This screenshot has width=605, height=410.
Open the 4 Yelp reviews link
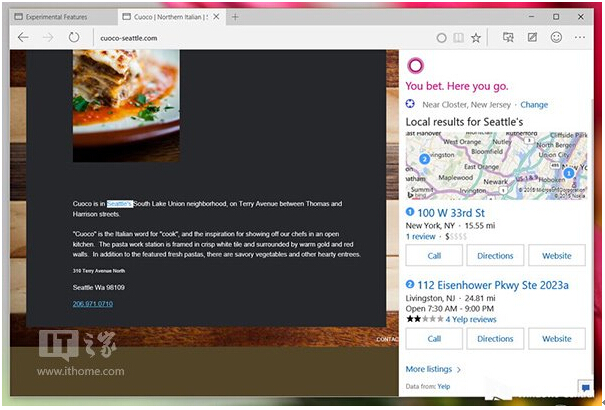pos(471,319)
